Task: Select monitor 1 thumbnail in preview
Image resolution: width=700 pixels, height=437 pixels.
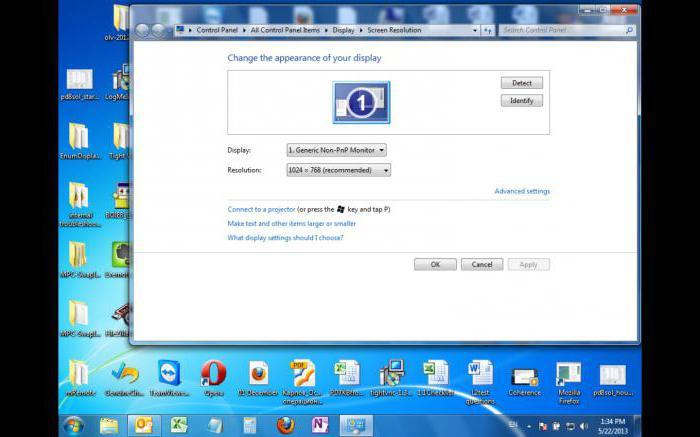Action: click(x=361, y=102)
